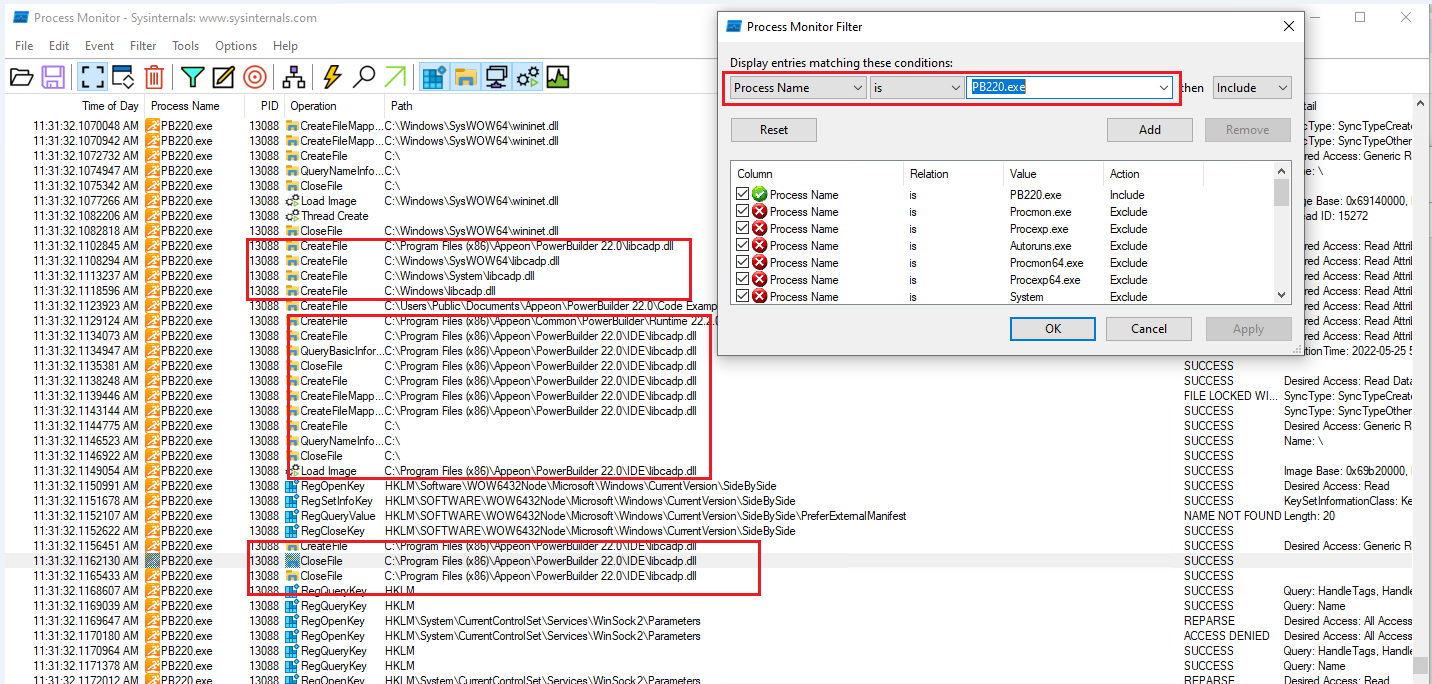Open the PB220.exe value combo box arrow
Screen dimensions: 1432x684
[x=1164, y=88]
